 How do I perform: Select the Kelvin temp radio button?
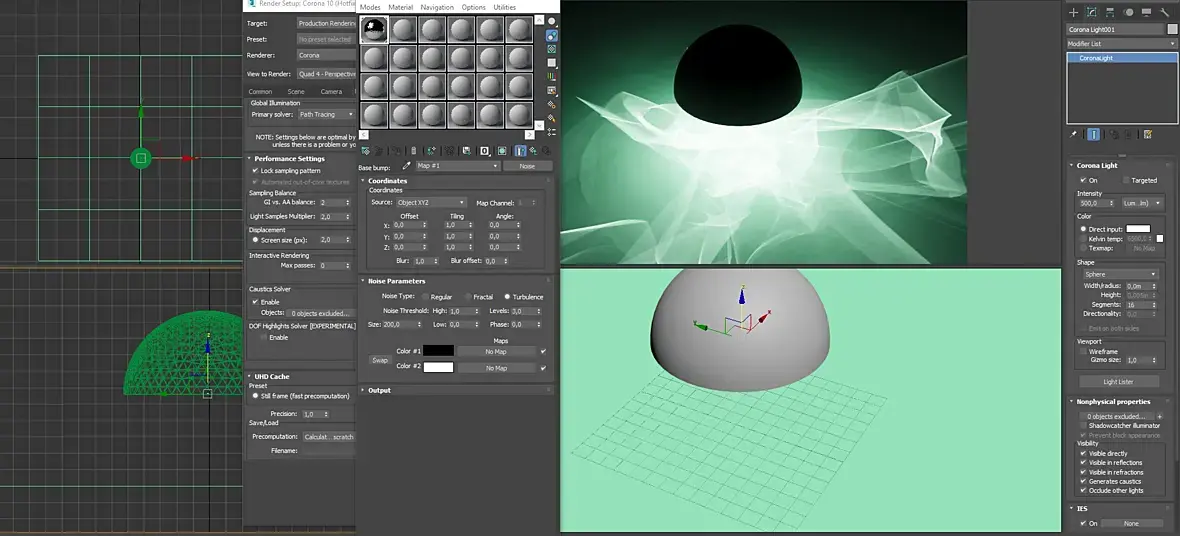pos(1084,239)
